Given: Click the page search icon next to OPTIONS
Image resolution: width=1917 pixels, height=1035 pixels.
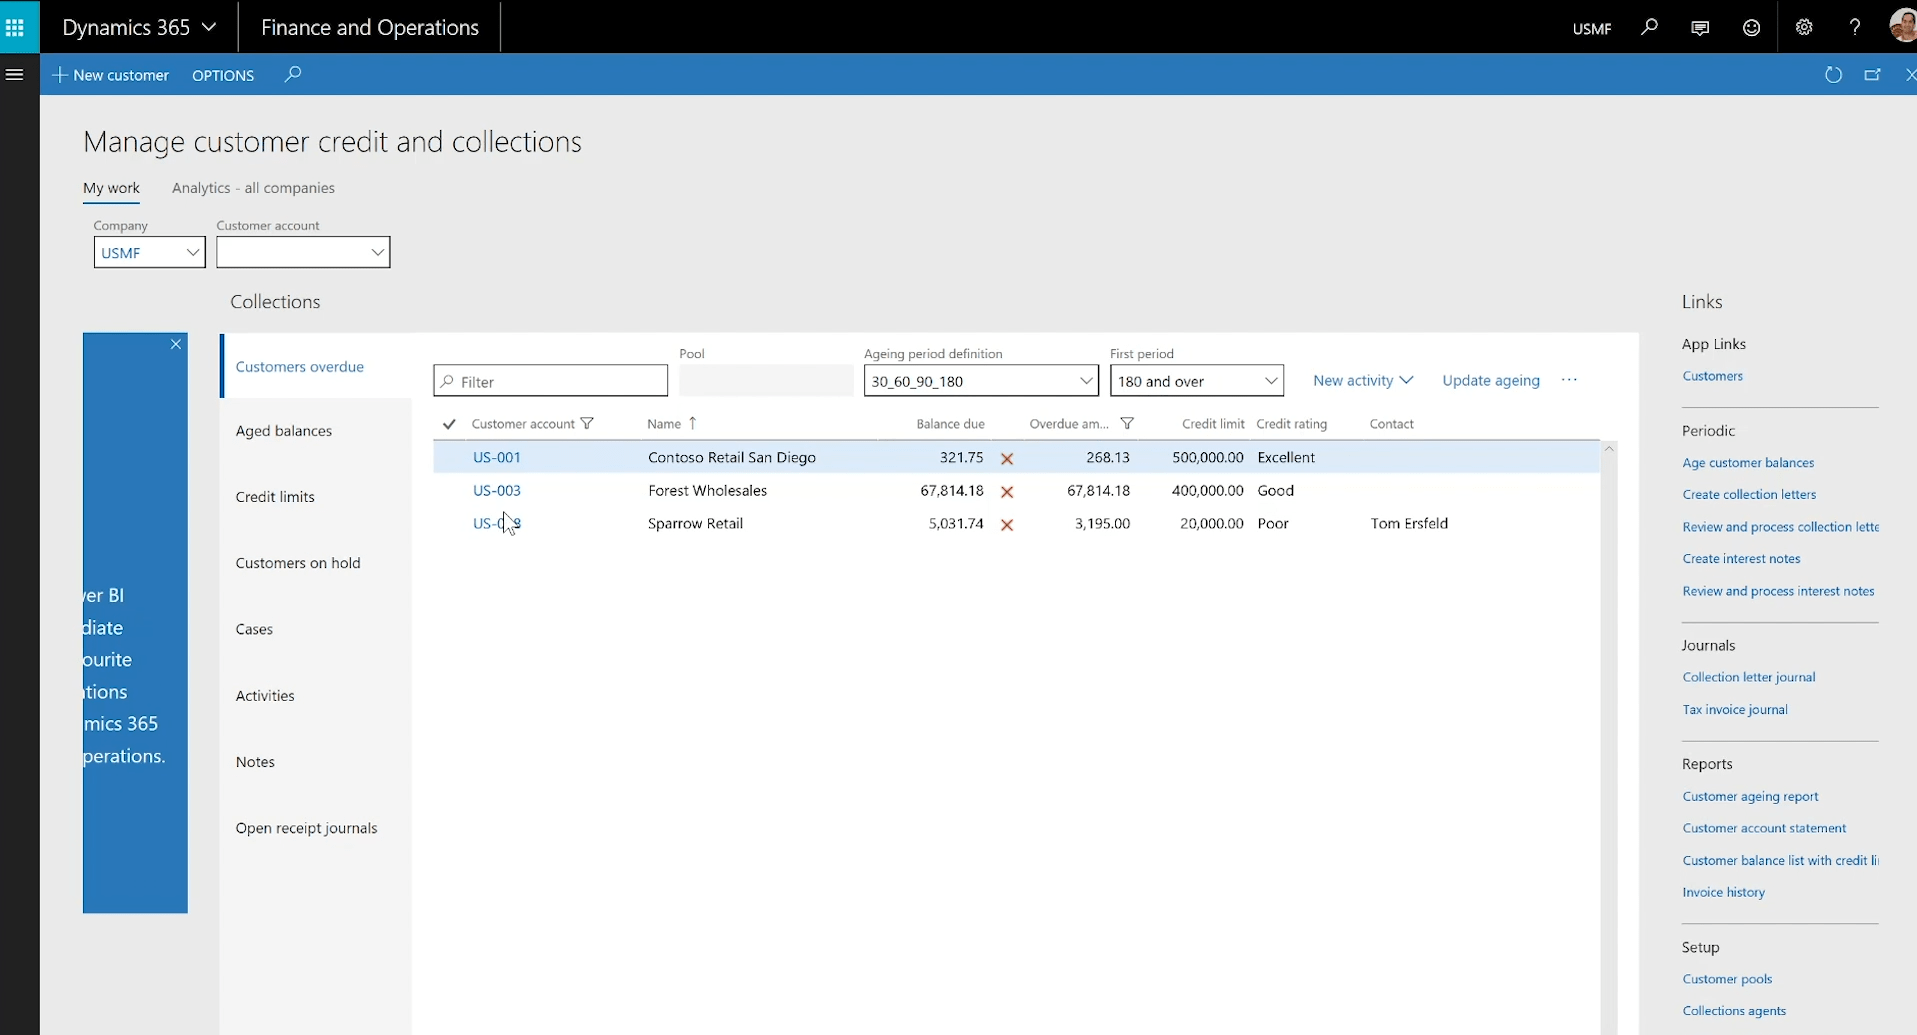Looking at the screenshot, I should coord(292,74).
